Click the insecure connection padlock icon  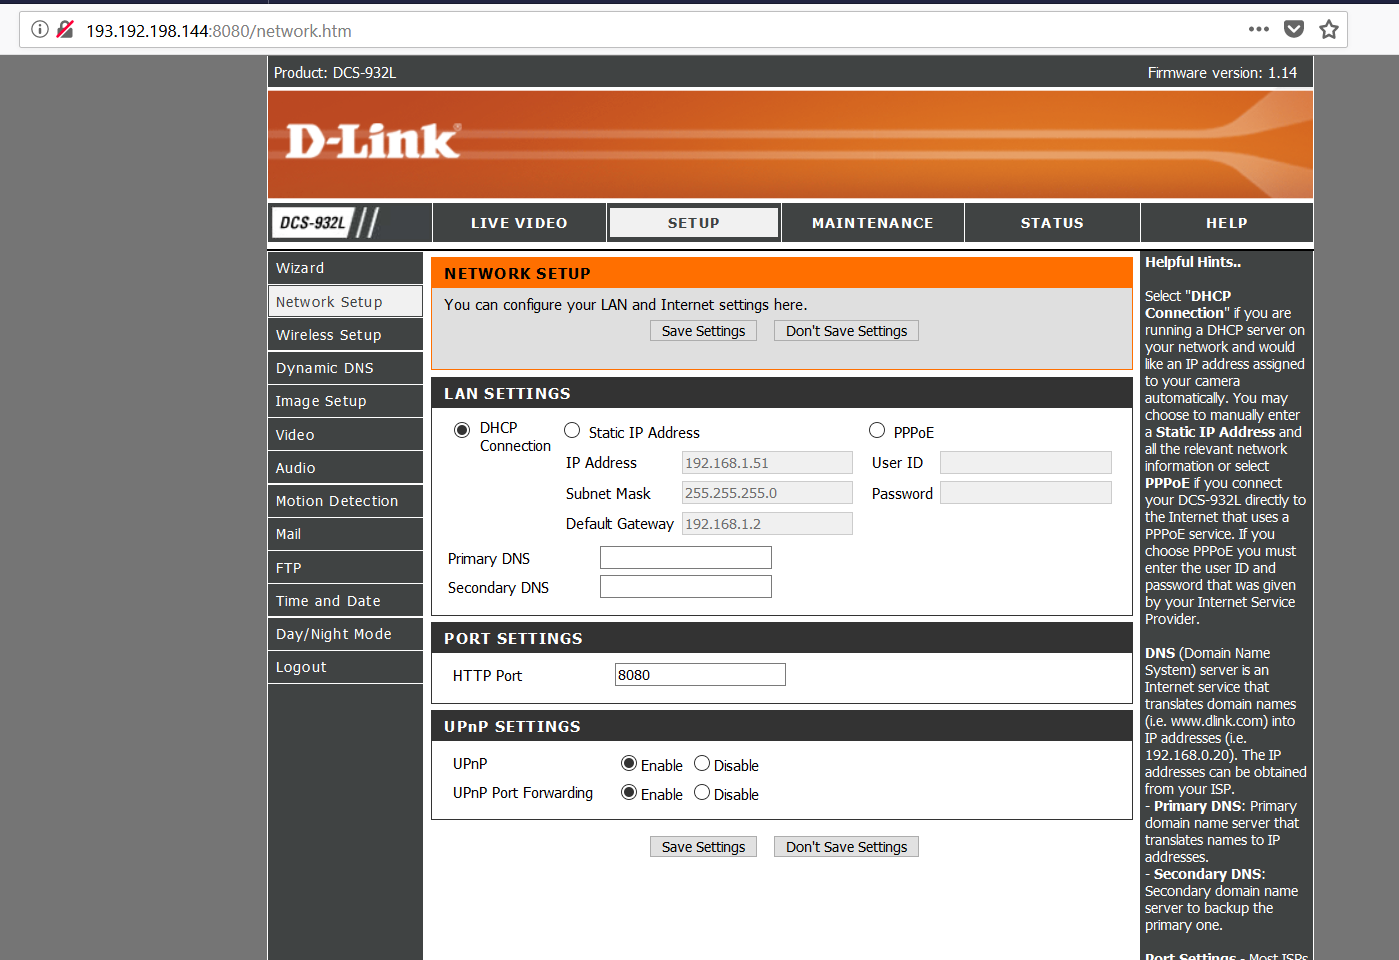pyautogui.click(x=66, y=30)
